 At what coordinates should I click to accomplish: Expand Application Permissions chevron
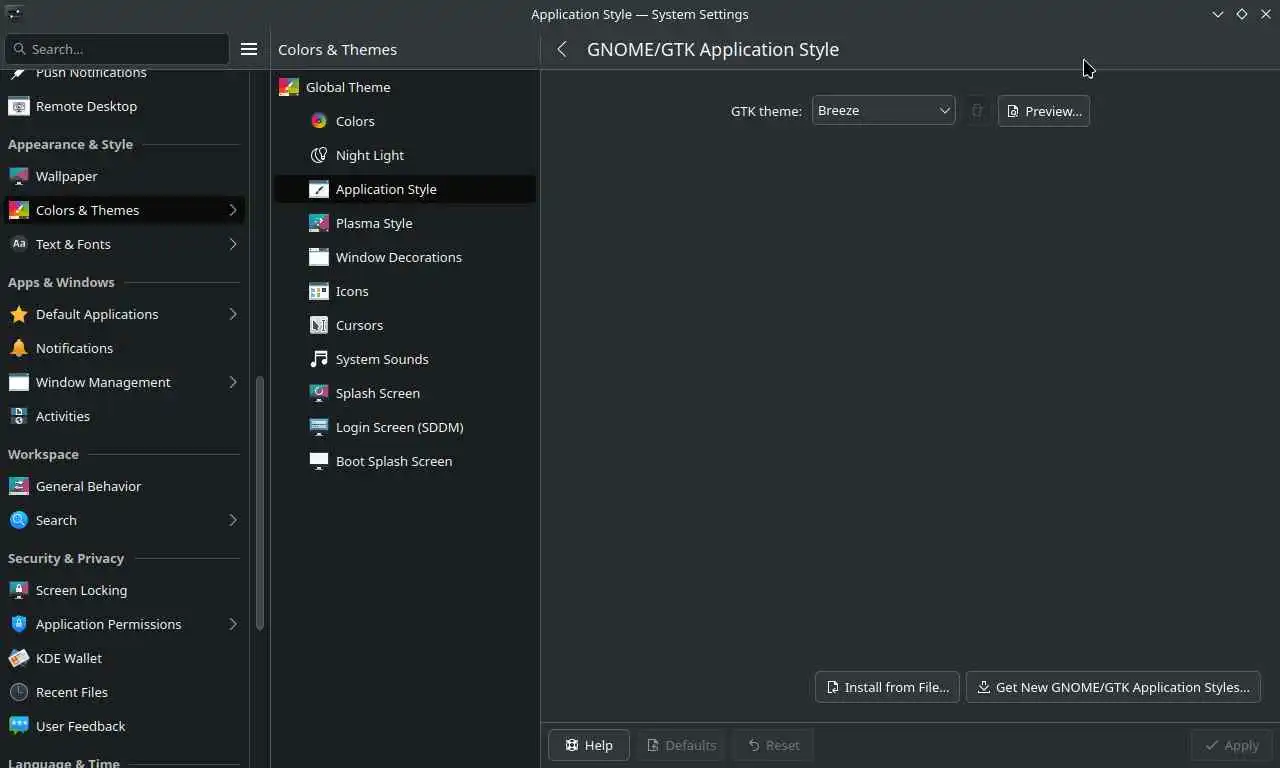pos(232,624)
